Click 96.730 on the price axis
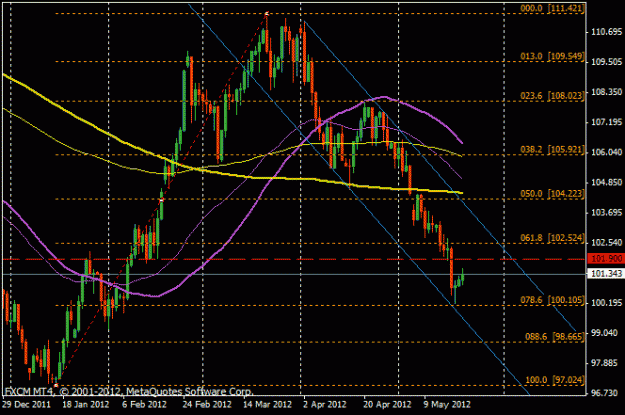This screenshot has width=625, height=415. 606,393
